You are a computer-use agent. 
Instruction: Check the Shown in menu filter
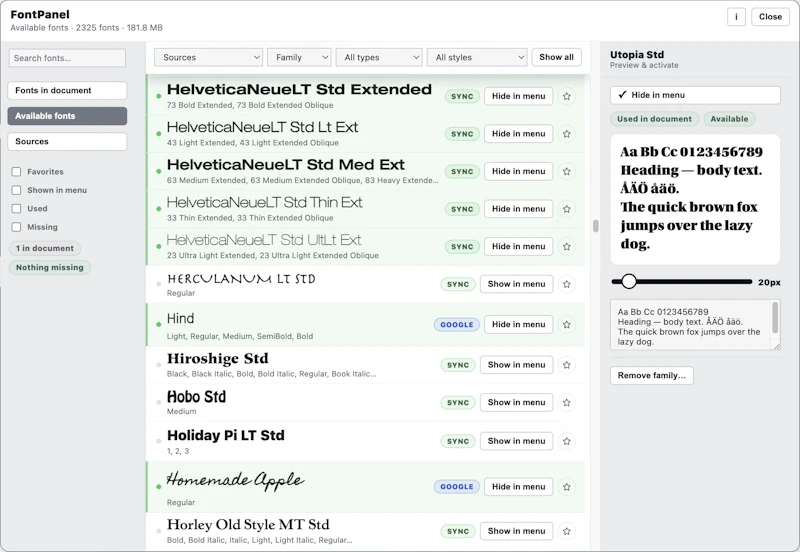coord(16,190)
